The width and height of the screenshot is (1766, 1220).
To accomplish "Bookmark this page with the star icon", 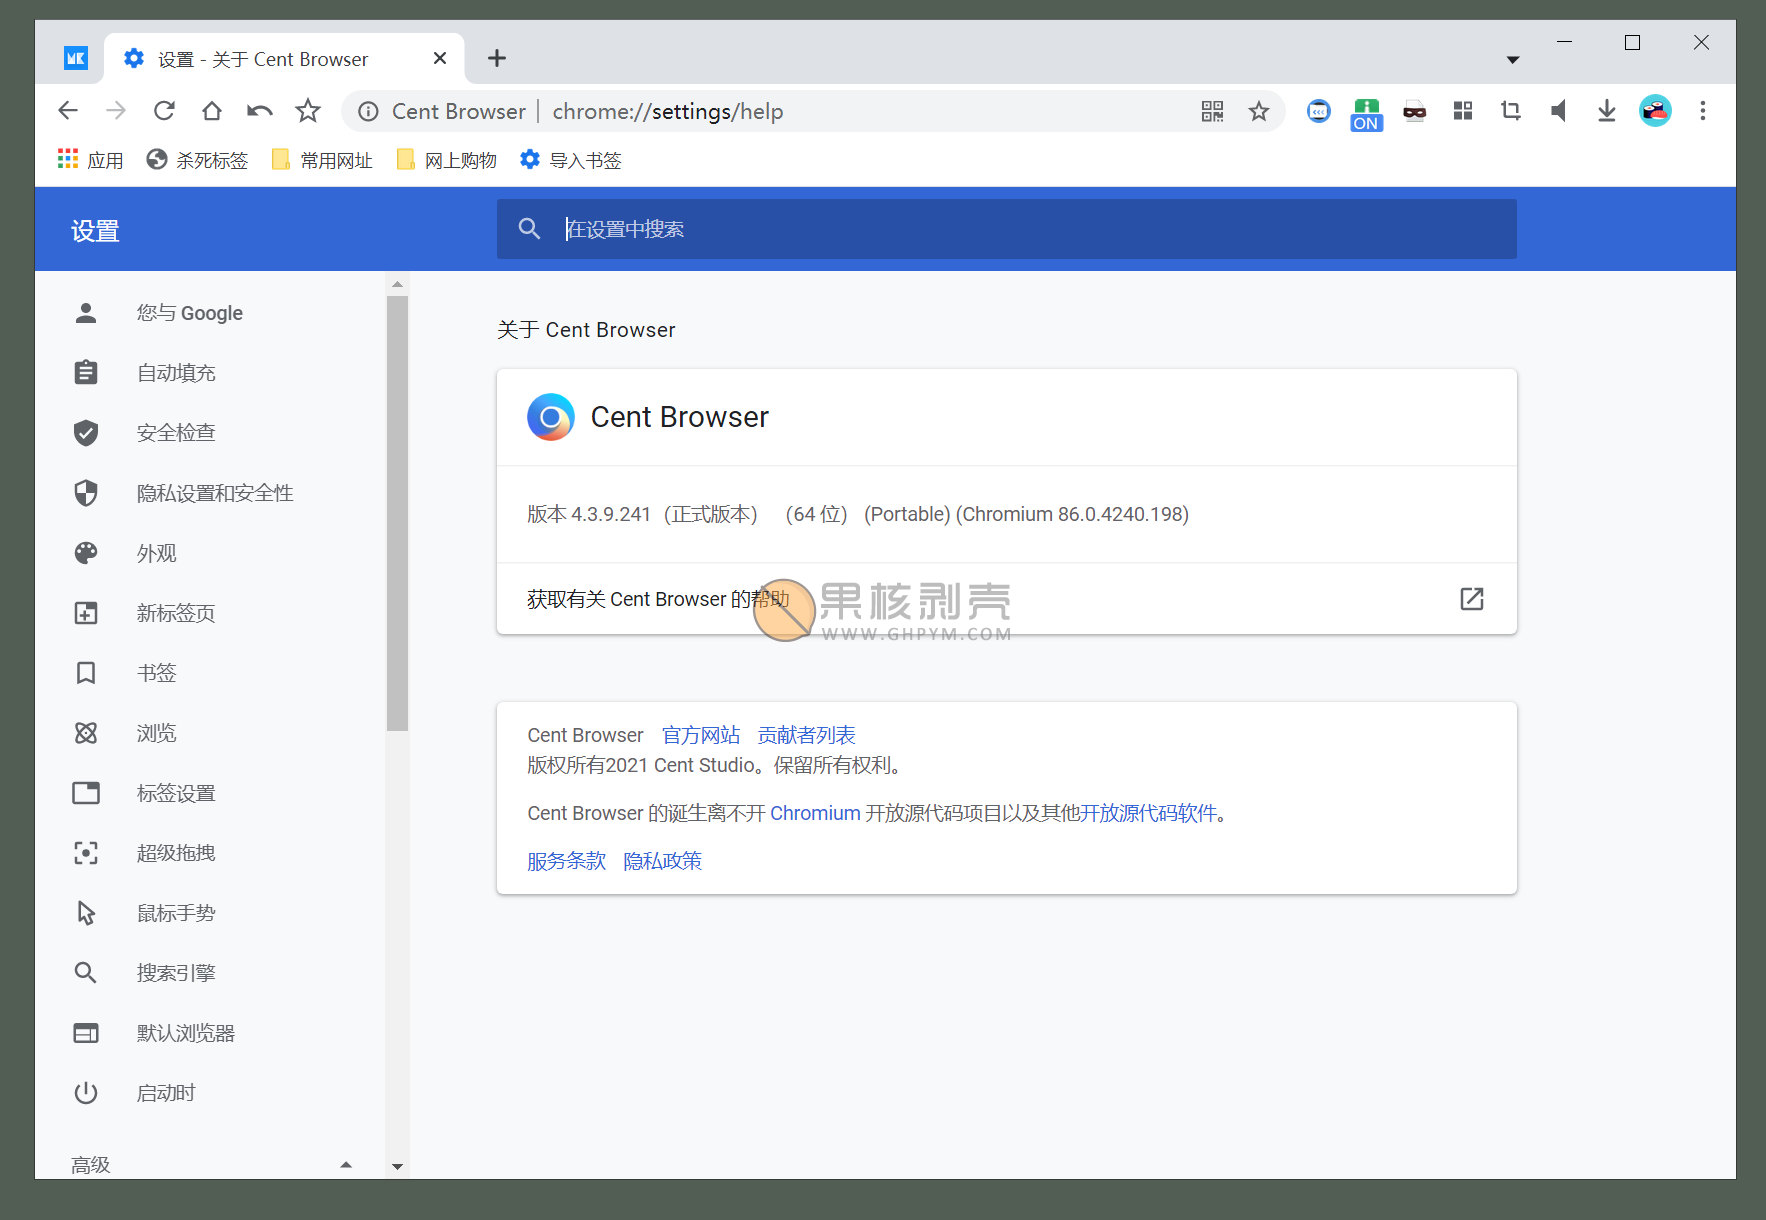I will pyautogui.click(x=1259, y=111).
